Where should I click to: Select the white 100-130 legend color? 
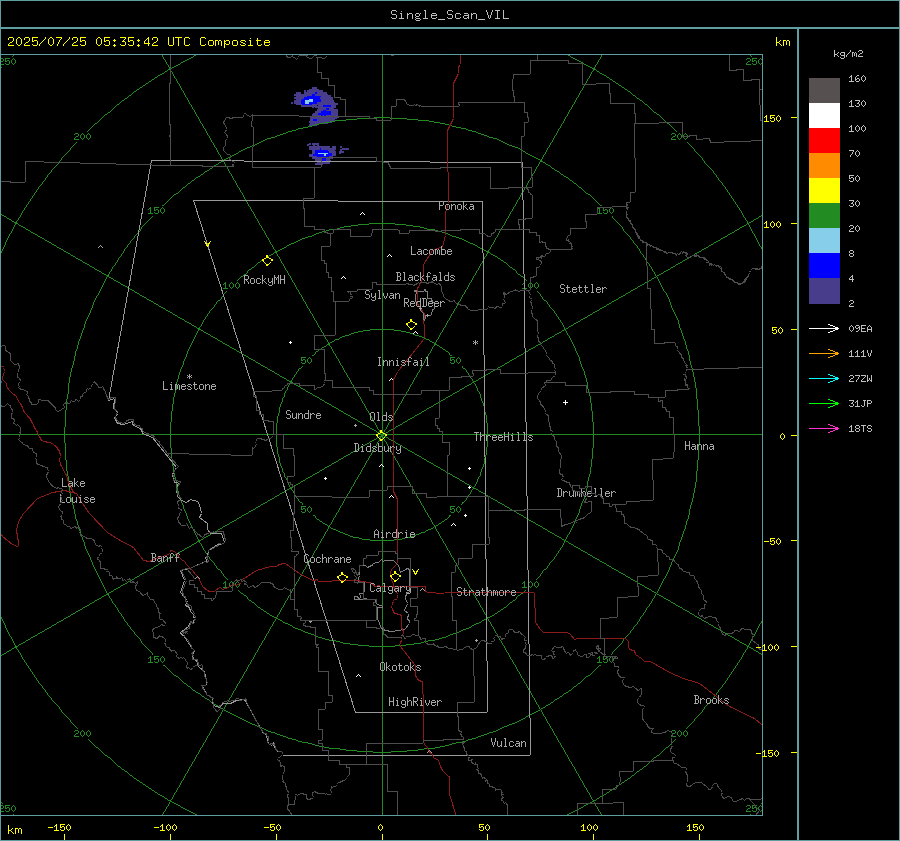pos(824,115)
